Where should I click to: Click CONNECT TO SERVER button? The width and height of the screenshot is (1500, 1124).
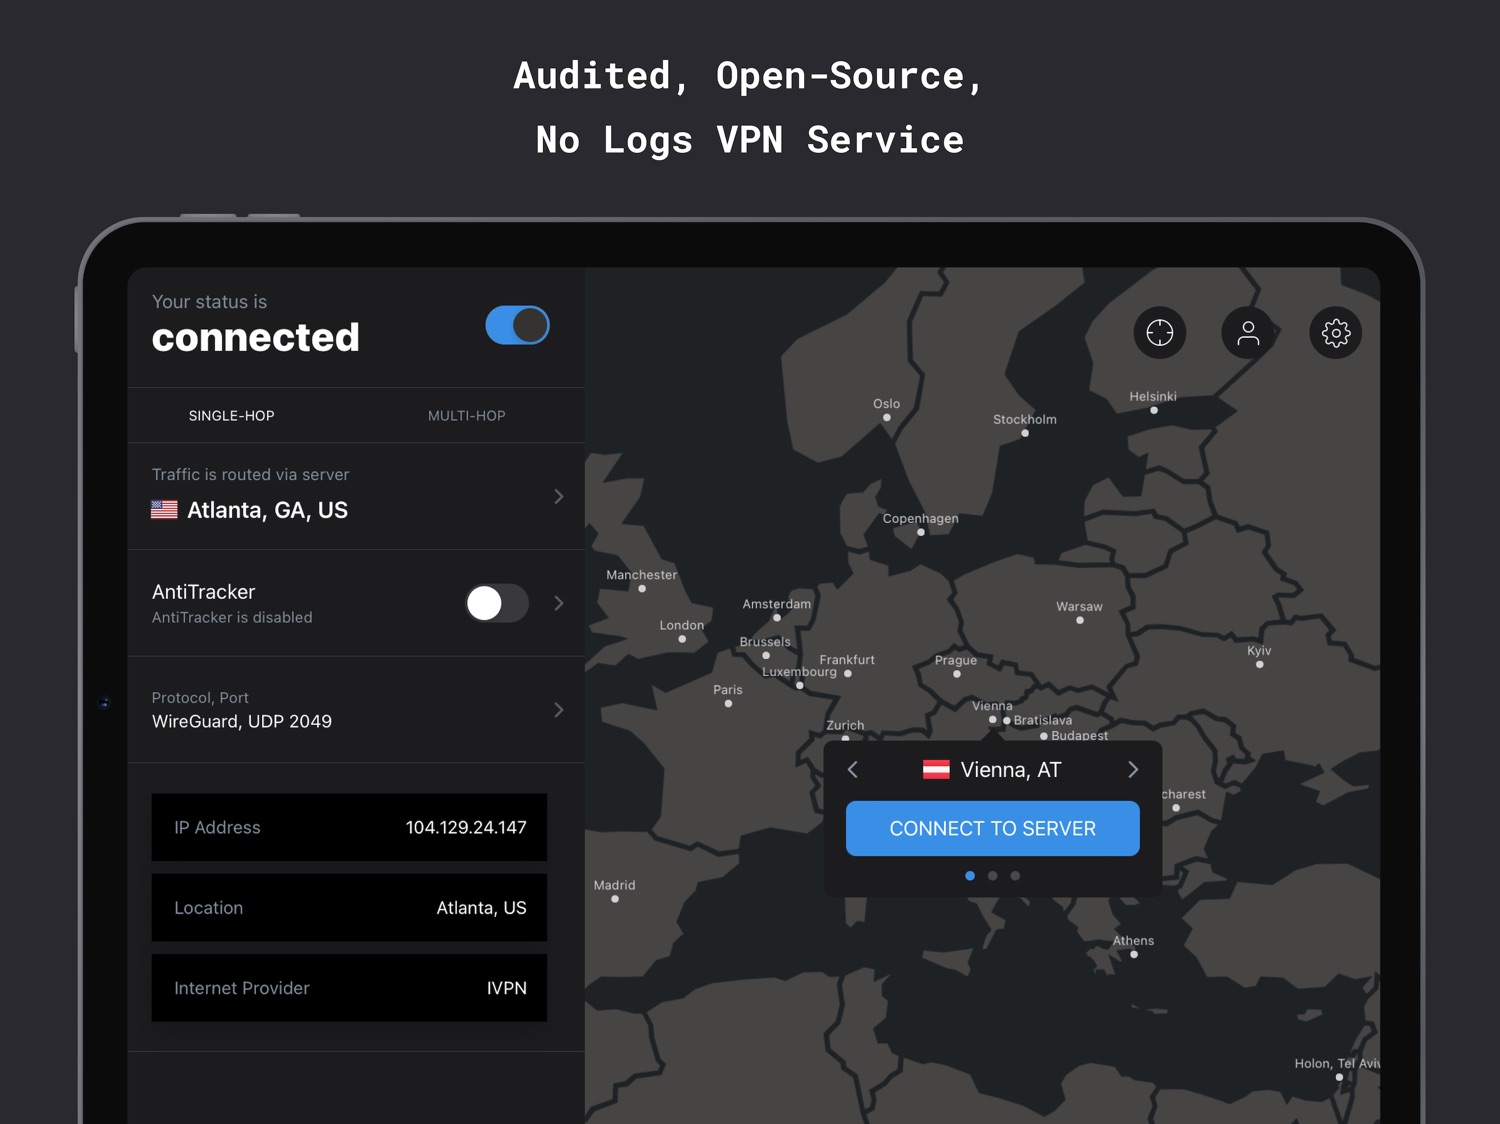[993, 828]
